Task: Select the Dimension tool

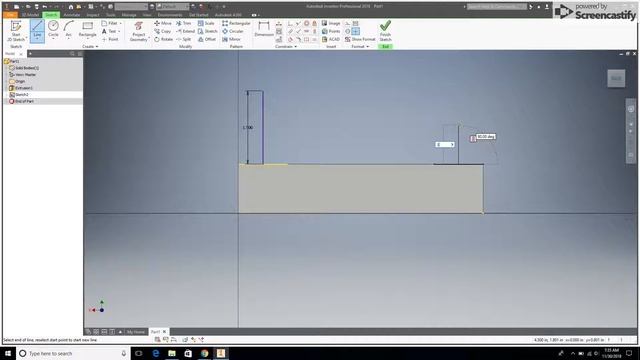Action: [264, 29]
